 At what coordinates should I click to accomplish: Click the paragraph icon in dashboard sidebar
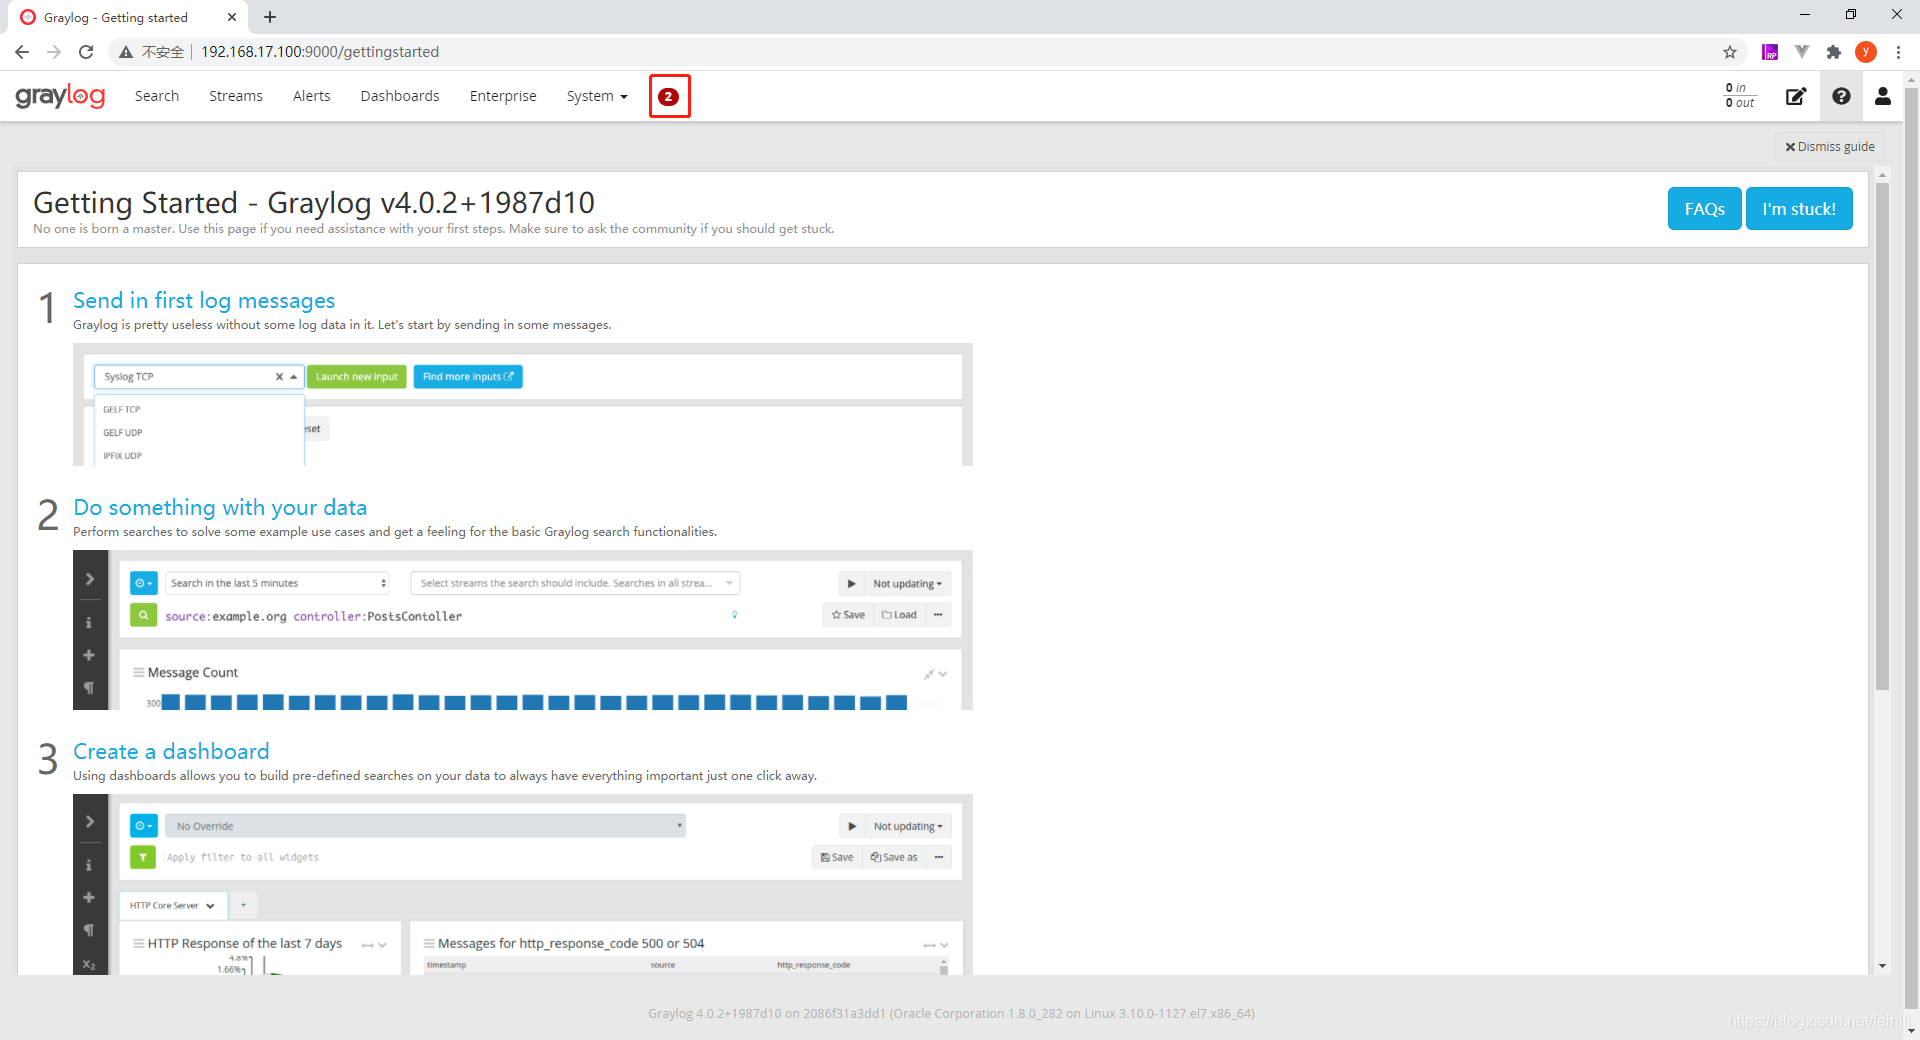click(x=89, y=930)
